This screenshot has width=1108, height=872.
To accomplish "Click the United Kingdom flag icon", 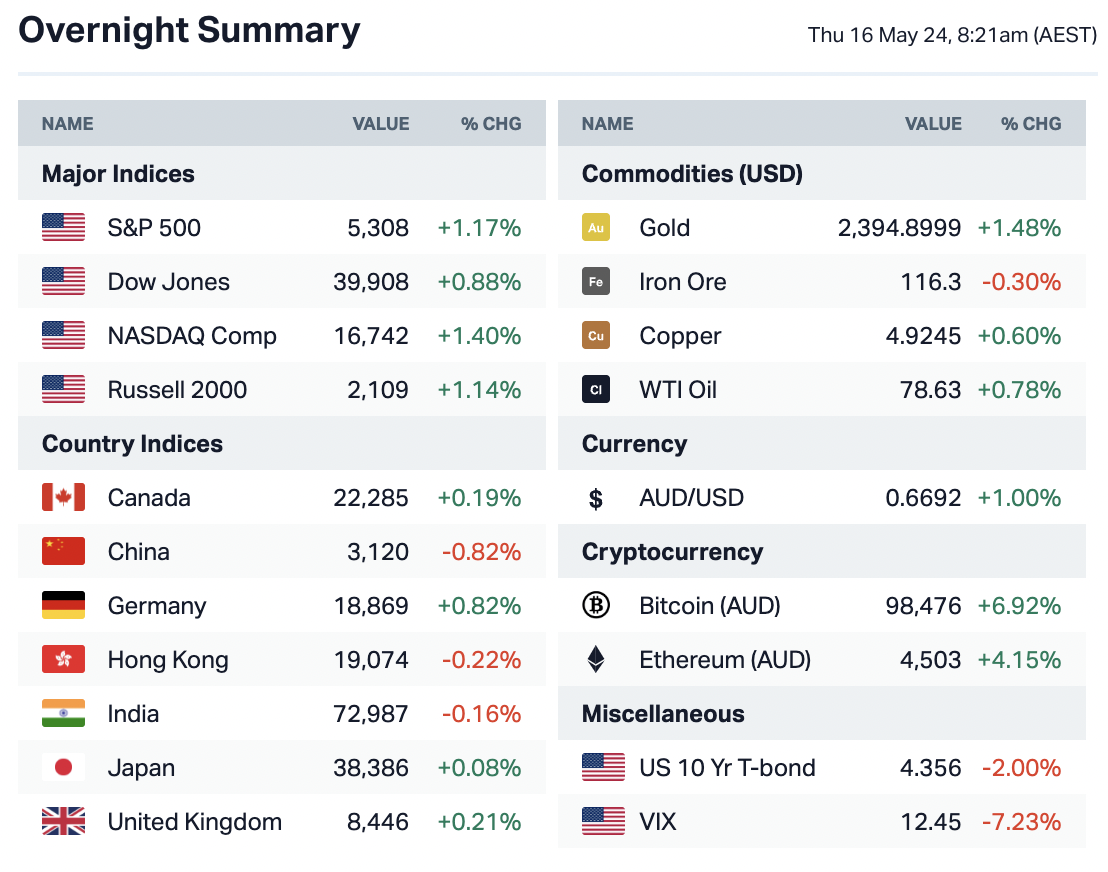I will [63, 822].
